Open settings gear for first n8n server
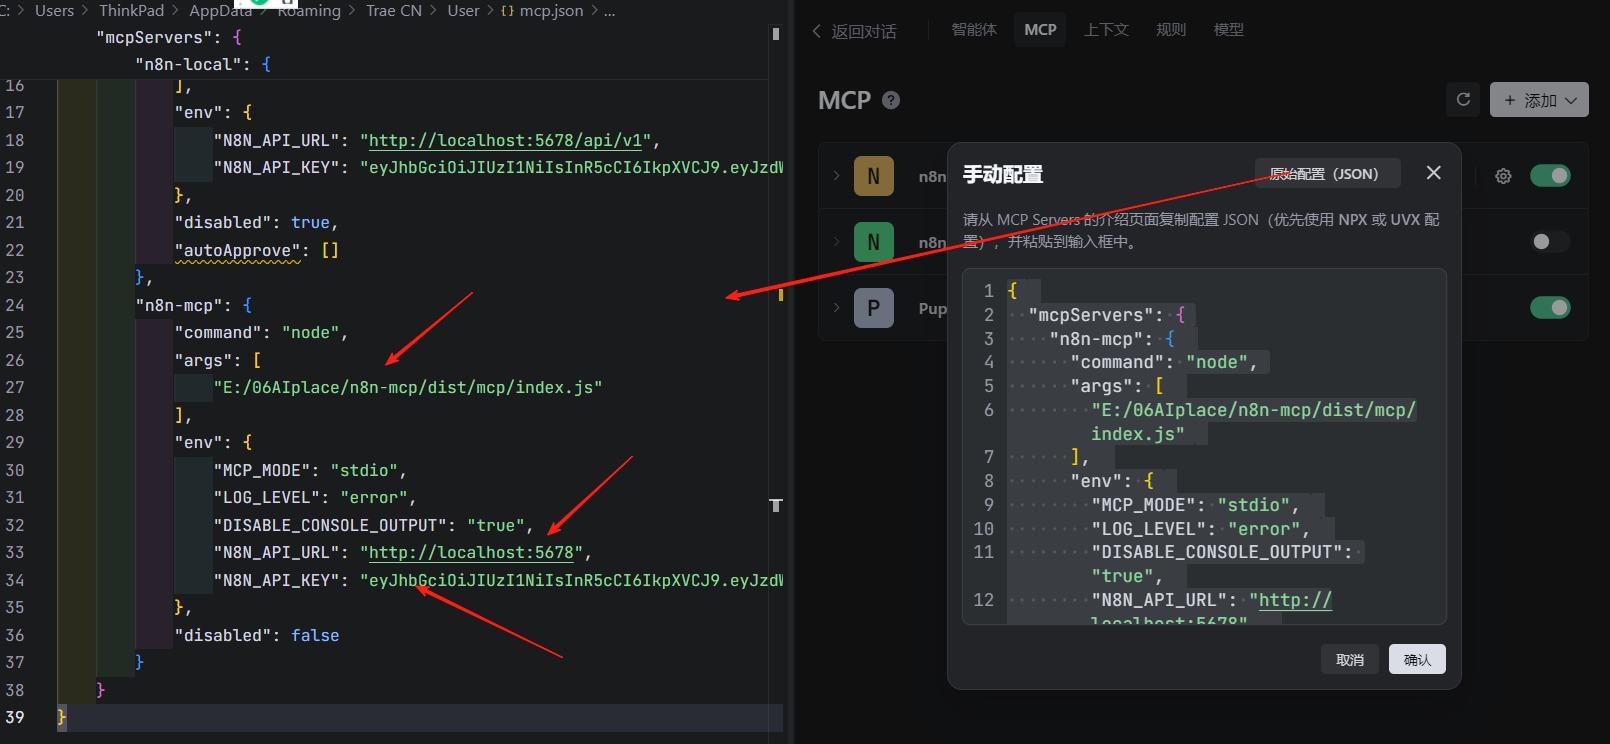Screen dimensions: 1610x744 click(x=1503, y=176)
